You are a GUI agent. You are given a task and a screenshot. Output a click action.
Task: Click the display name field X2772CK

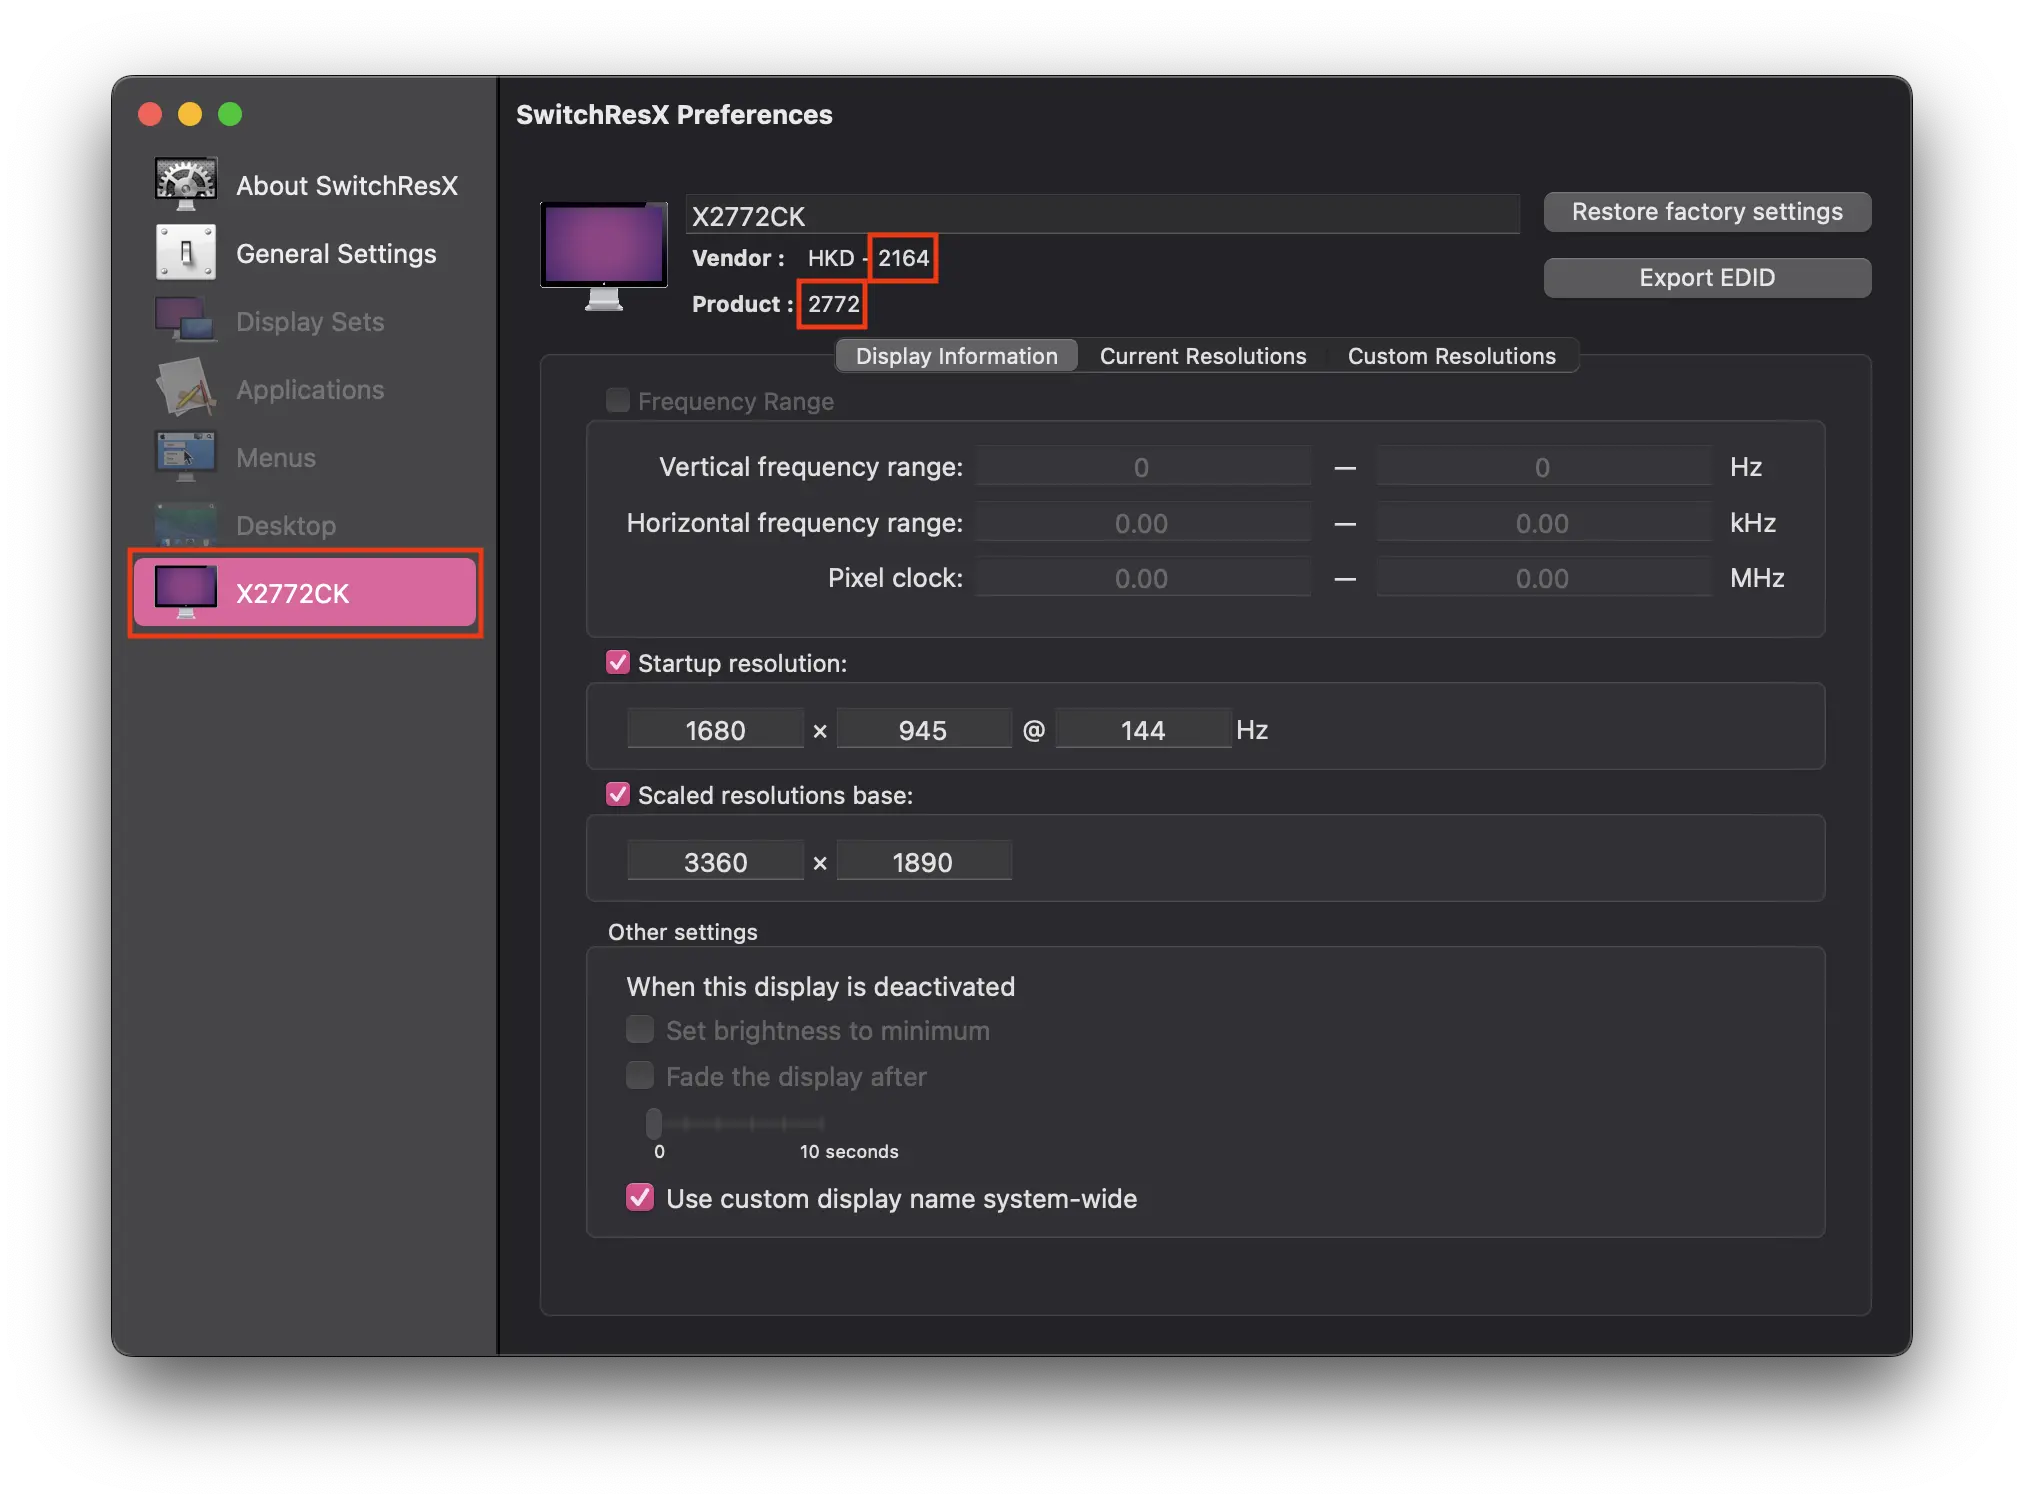[1100, 216]
